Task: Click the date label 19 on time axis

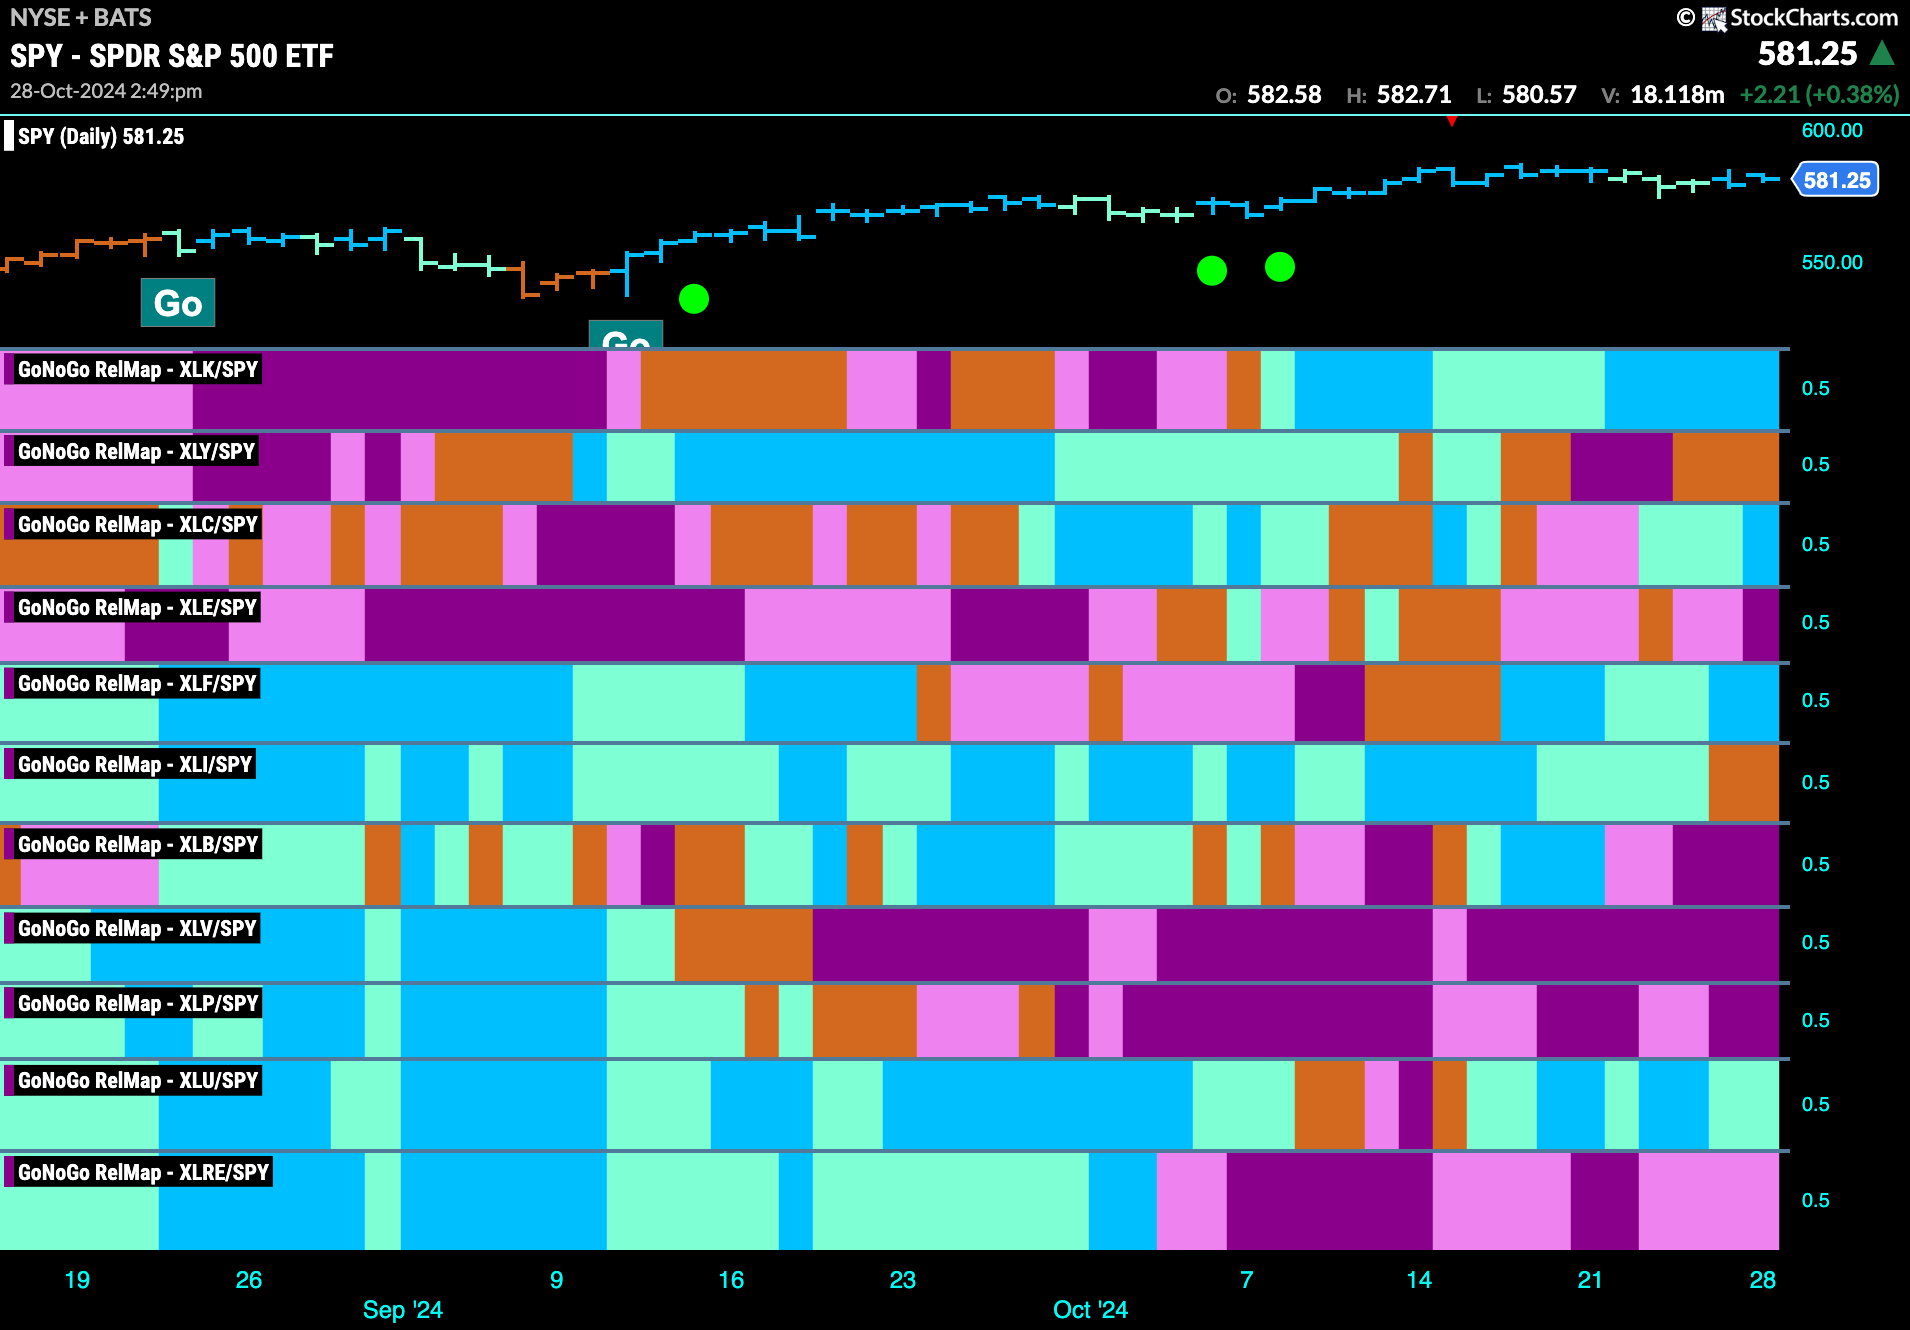Action: click(77, 1280)
